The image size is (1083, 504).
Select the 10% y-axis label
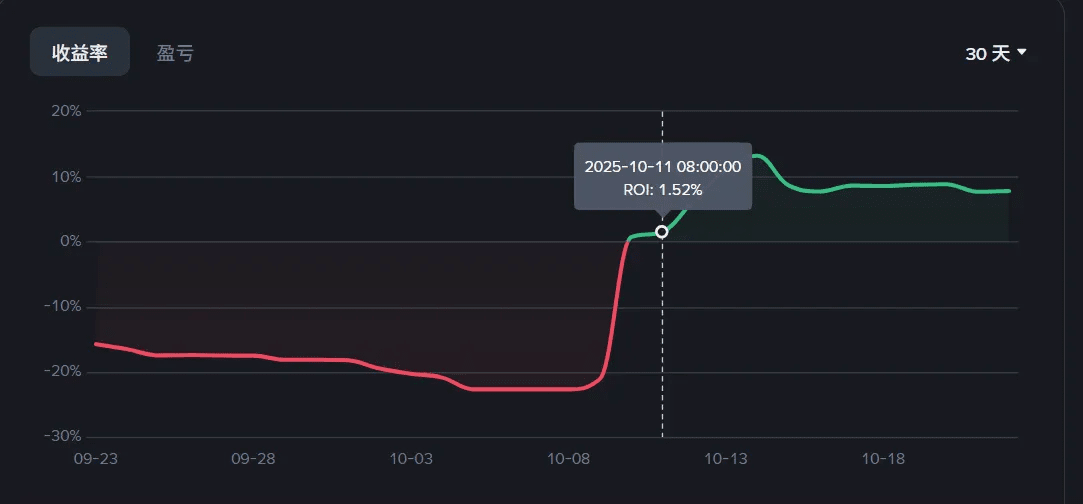66,177
